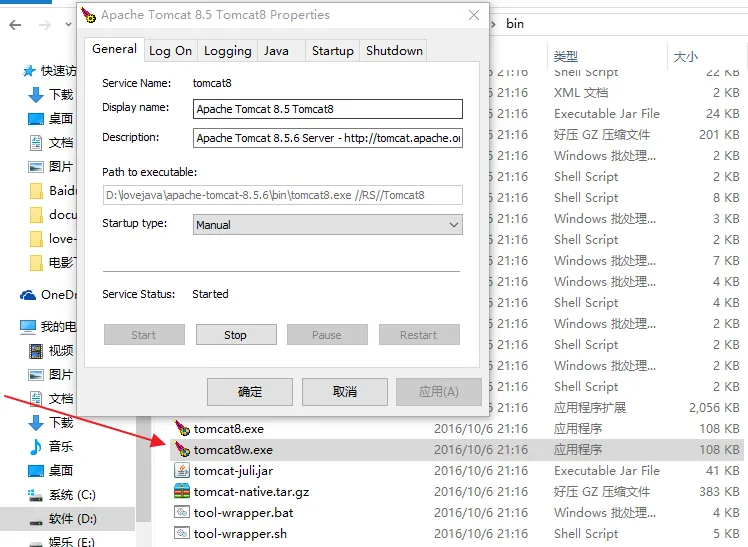This screenshot has width=748, height=547.
Task: Click the Display name input field
Action: 328,109
